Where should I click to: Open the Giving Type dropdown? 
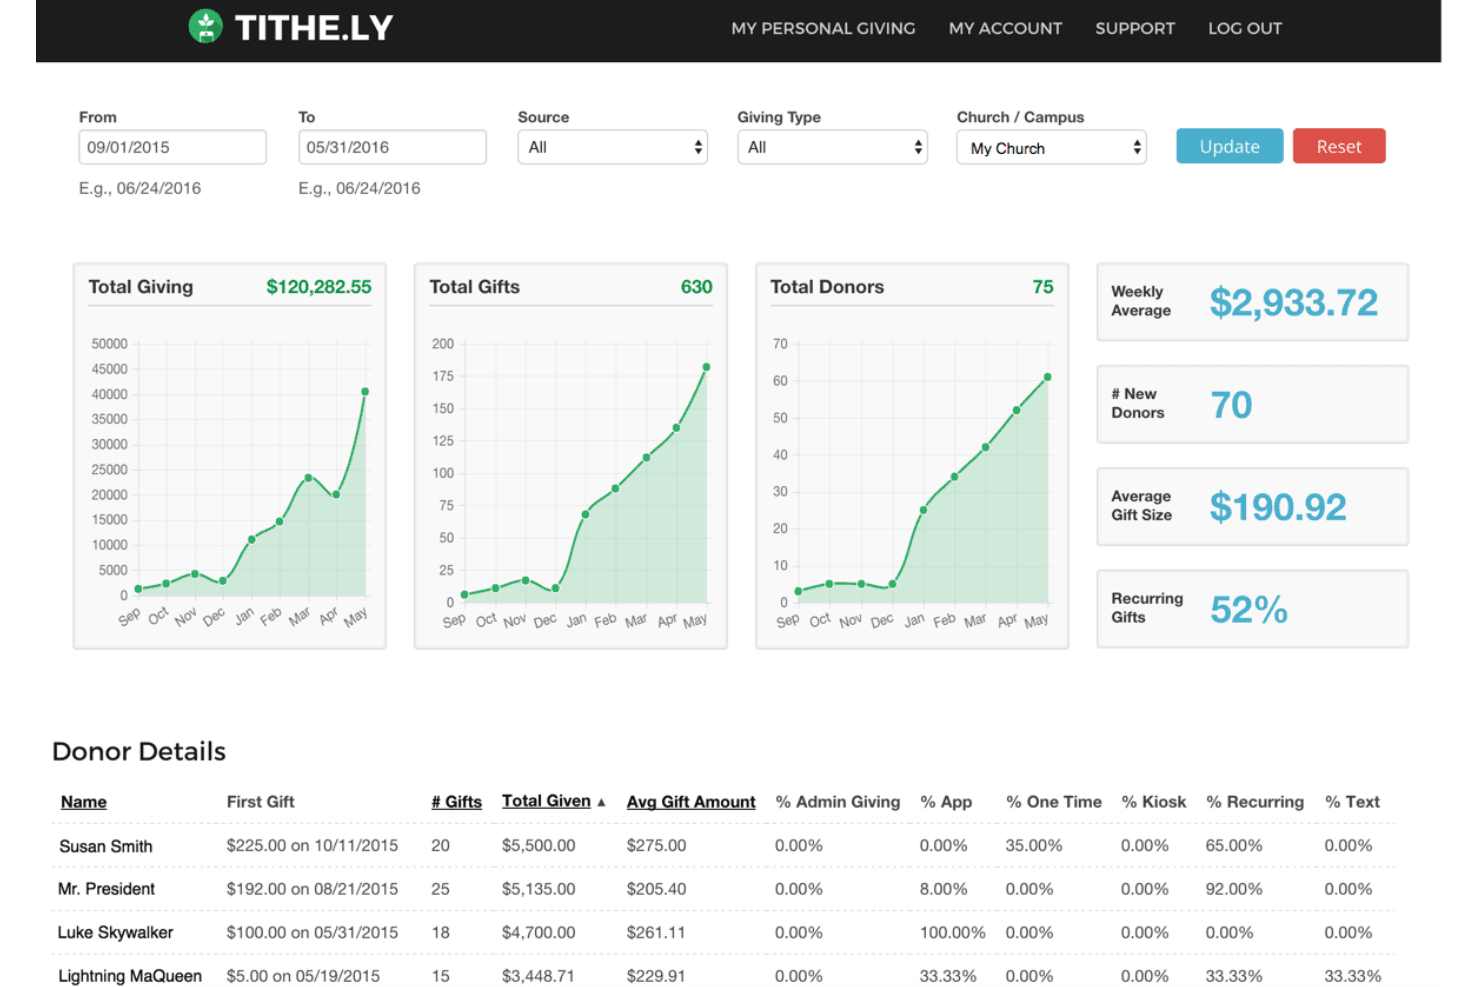[832, 147]
